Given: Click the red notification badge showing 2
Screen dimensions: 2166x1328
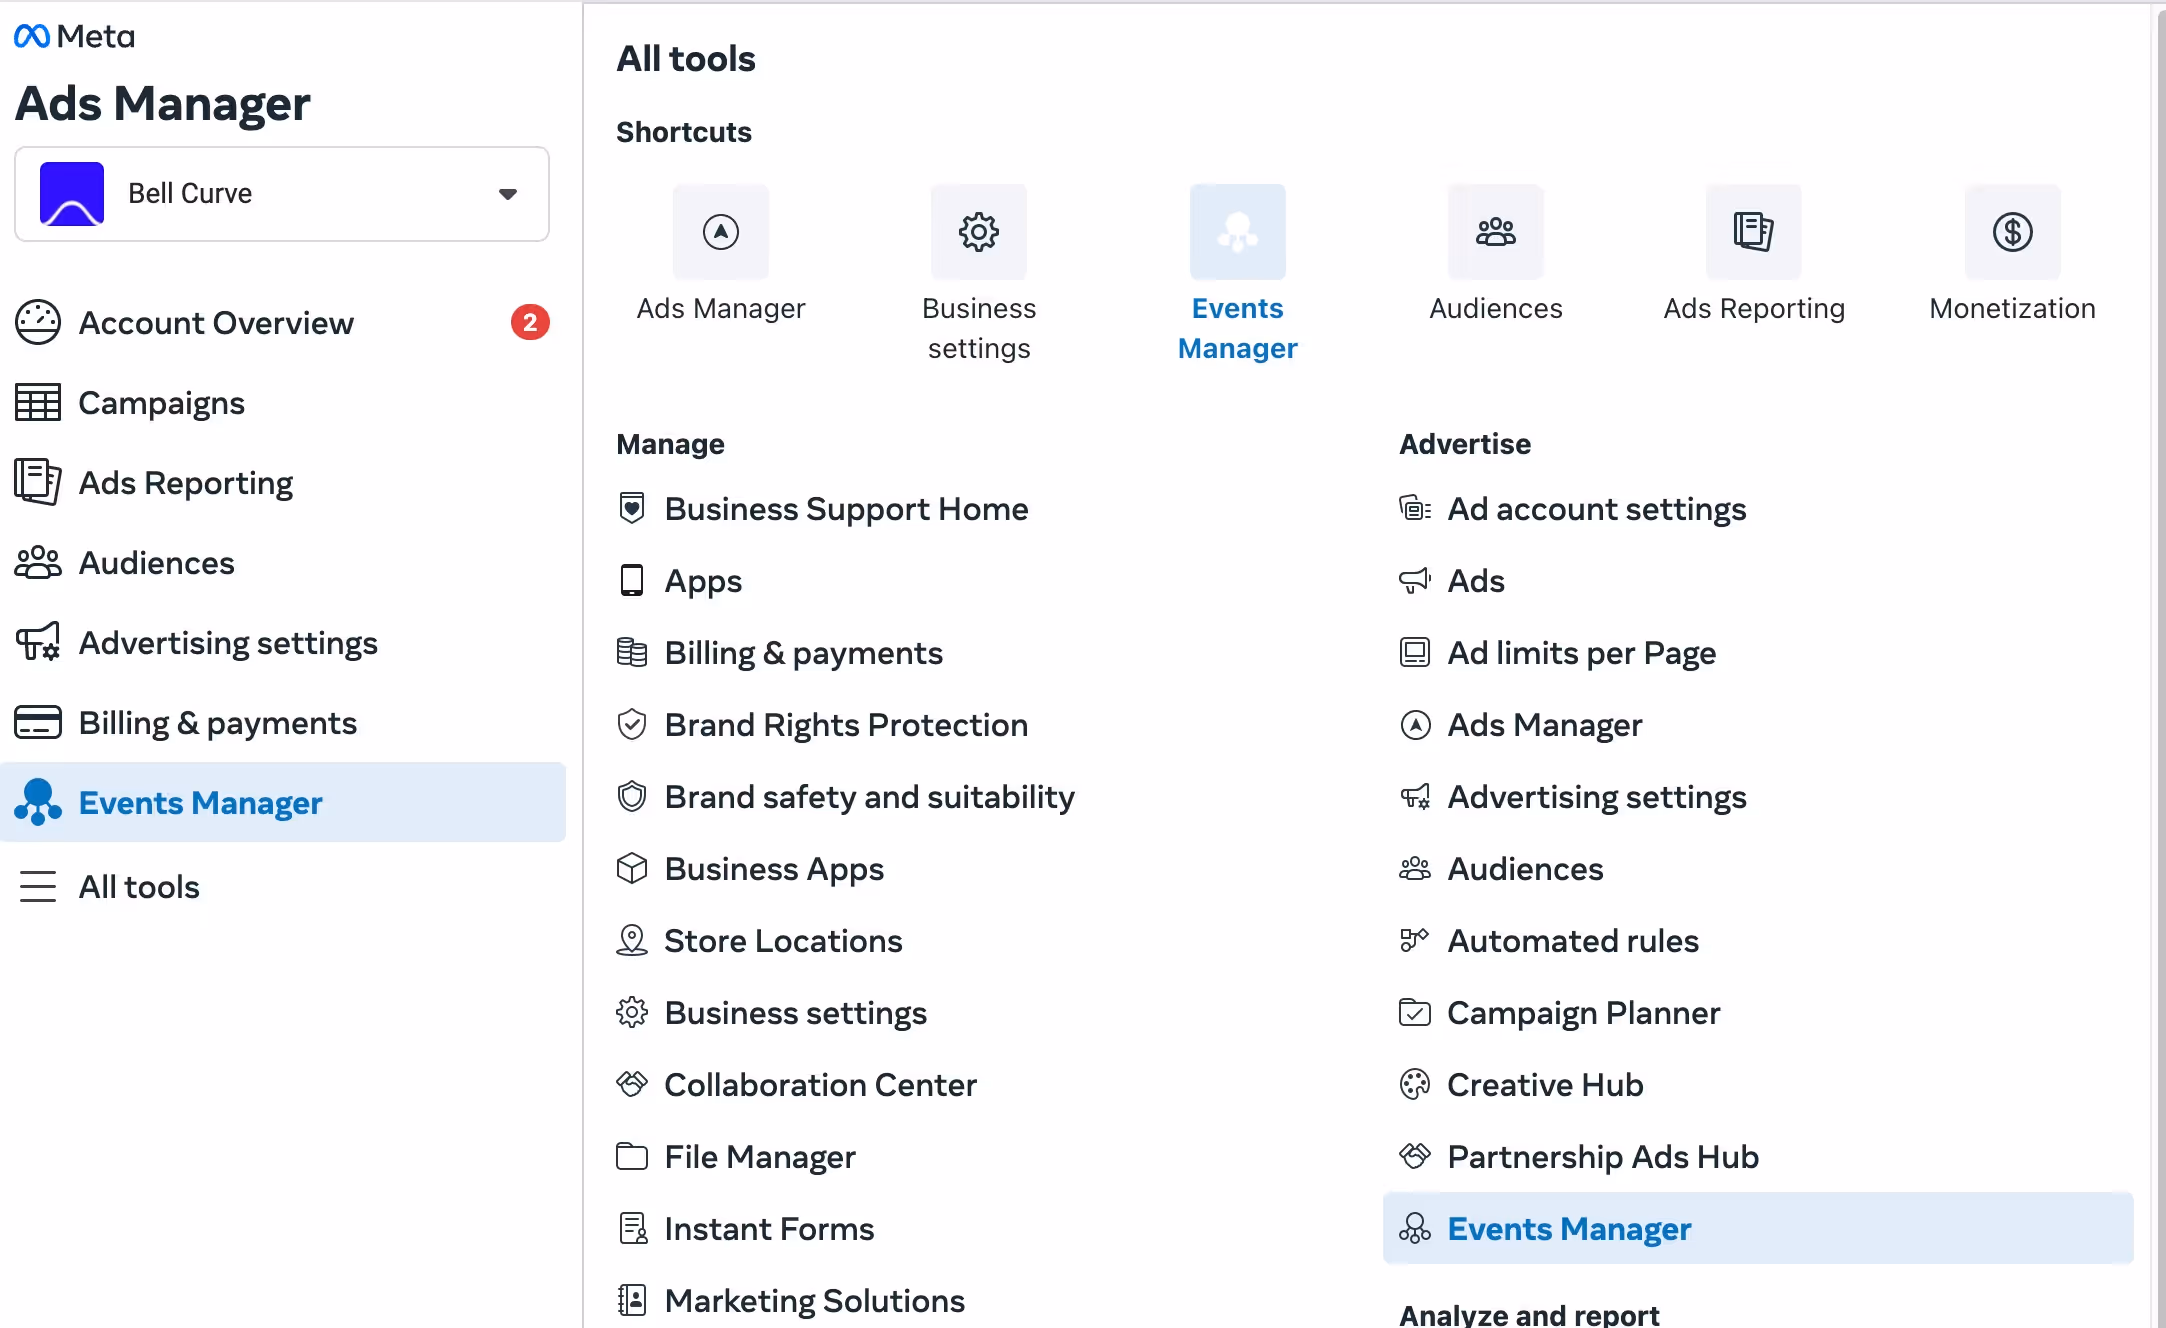Looking at the screenshot, I should pyautogui.click(x=530, y=322).
